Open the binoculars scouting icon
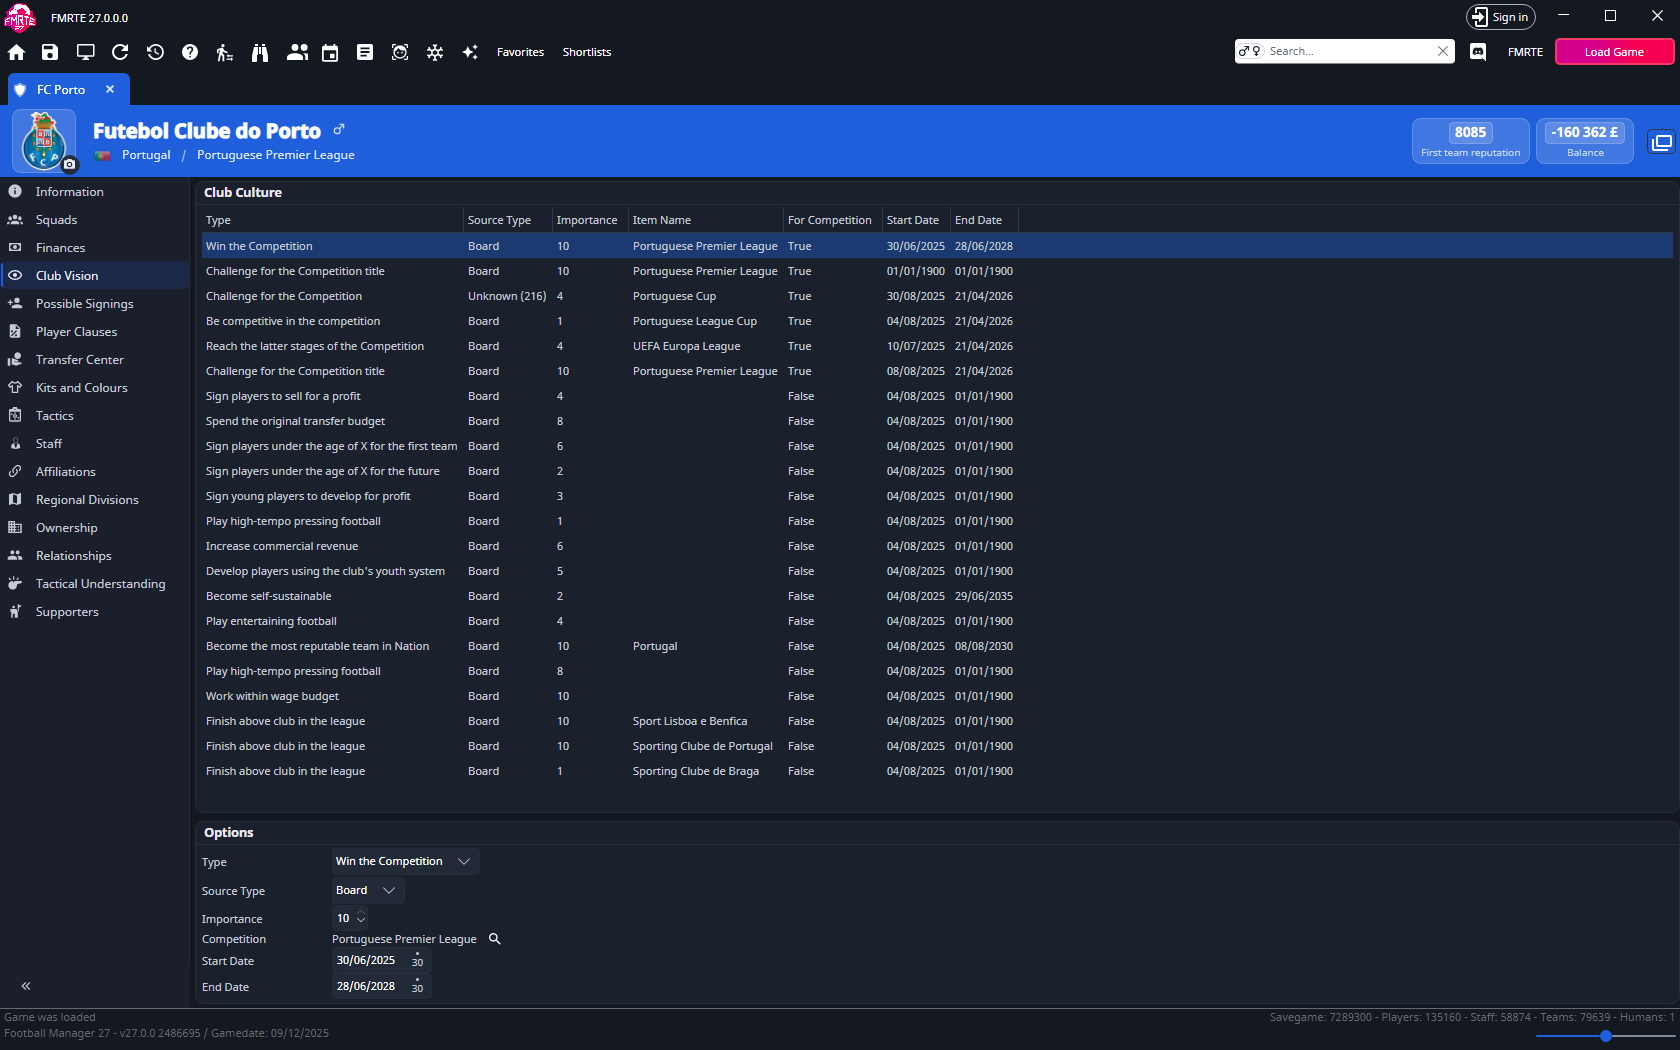The width and height of the screenshot is (1680, 1050). [260, 52]
